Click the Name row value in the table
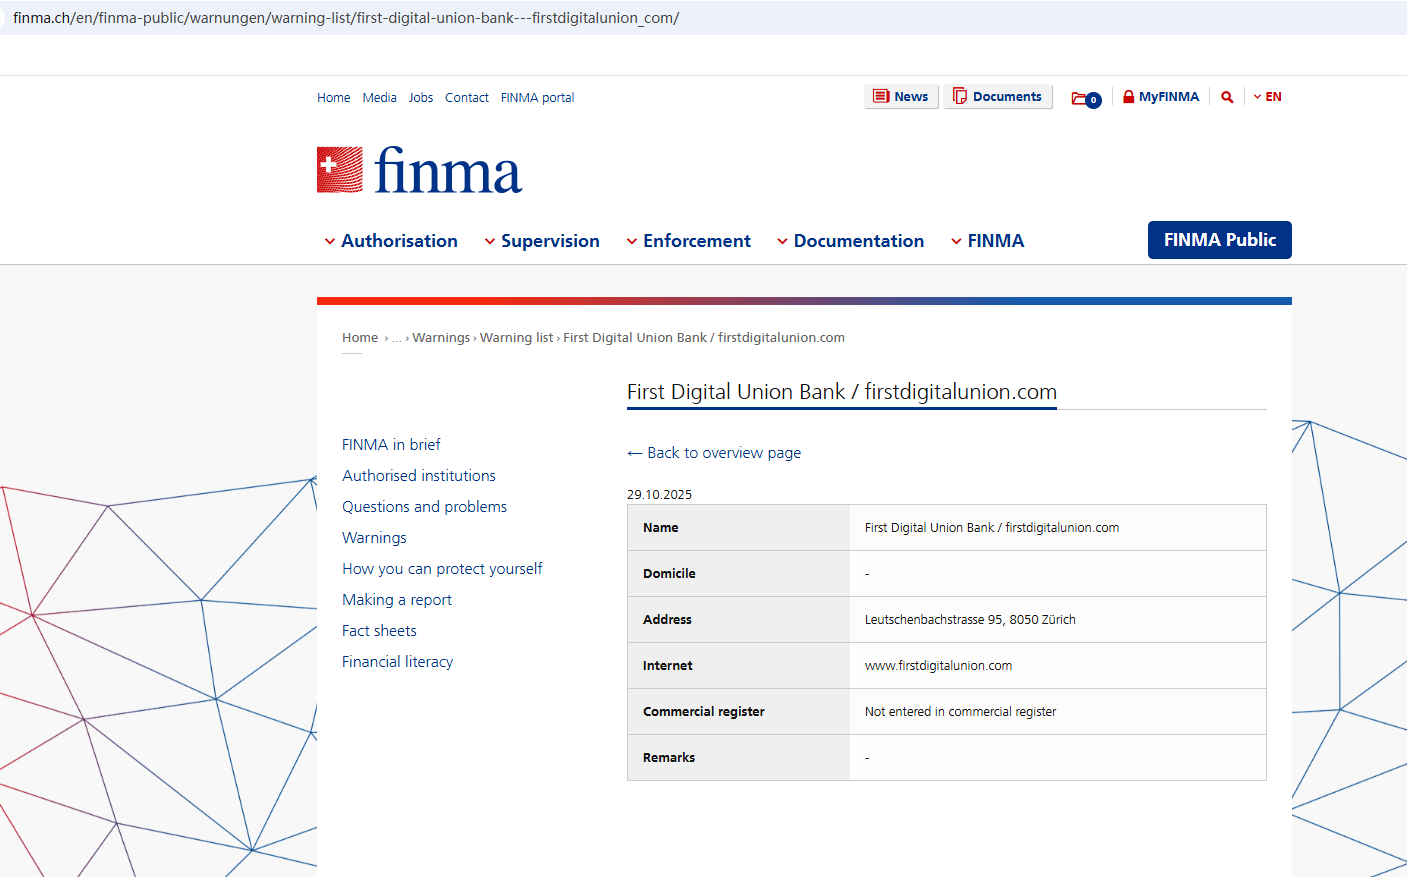Viewport: 1407px width, 877px height. (x=992, y=528)
